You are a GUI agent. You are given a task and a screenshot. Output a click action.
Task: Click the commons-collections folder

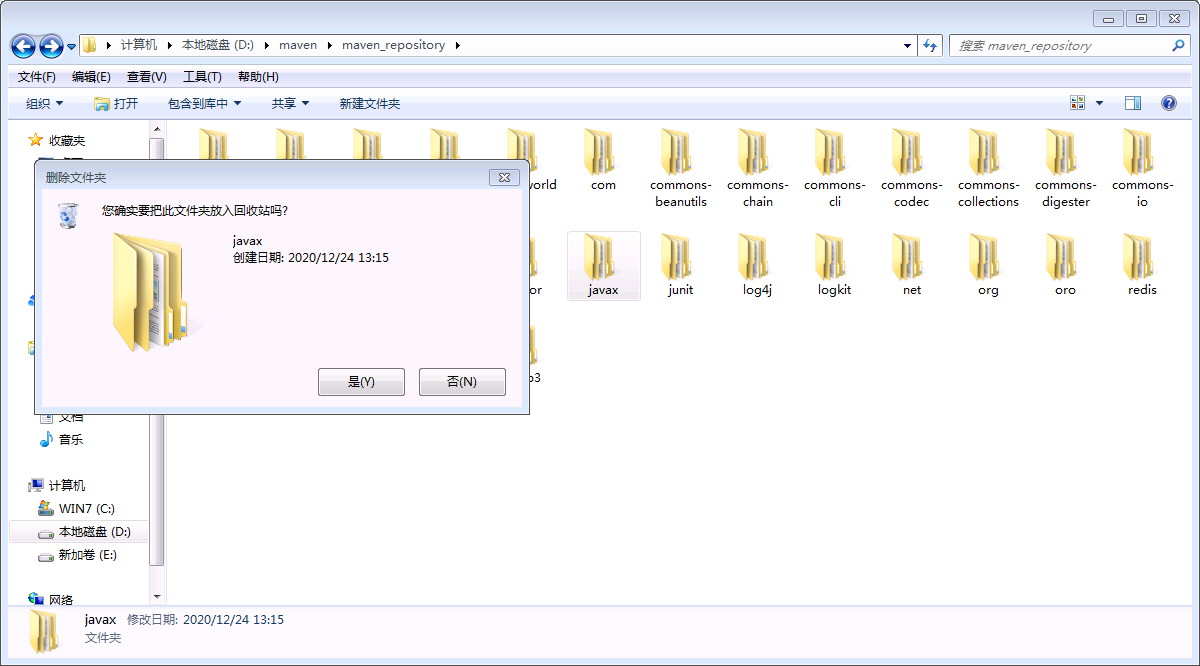988,168
